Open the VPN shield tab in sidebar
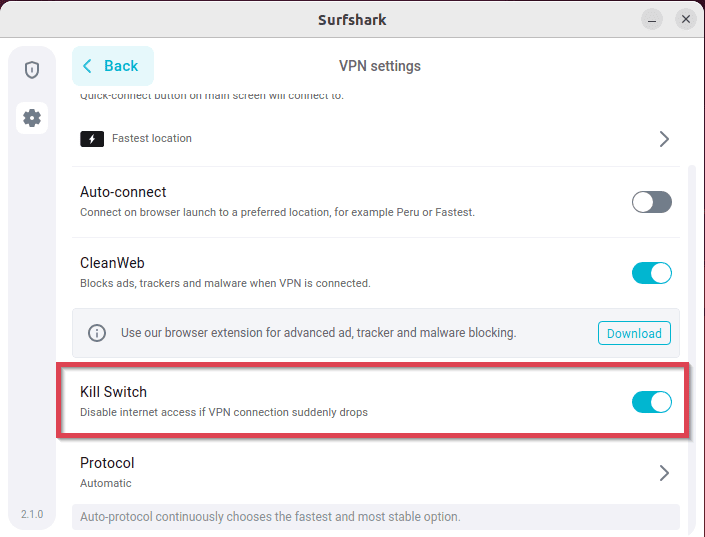Image resolution: width=705 pixels, height=537 pixels. 32,70
